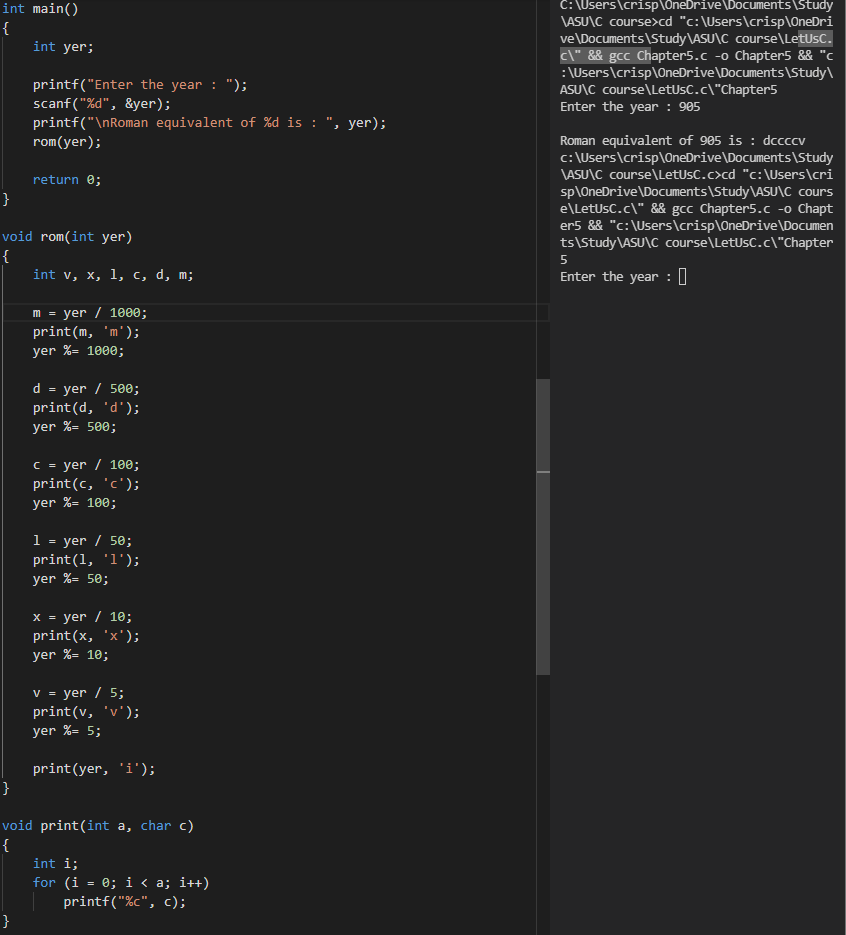Click the x = yer / 10 line

click(80, 616)
